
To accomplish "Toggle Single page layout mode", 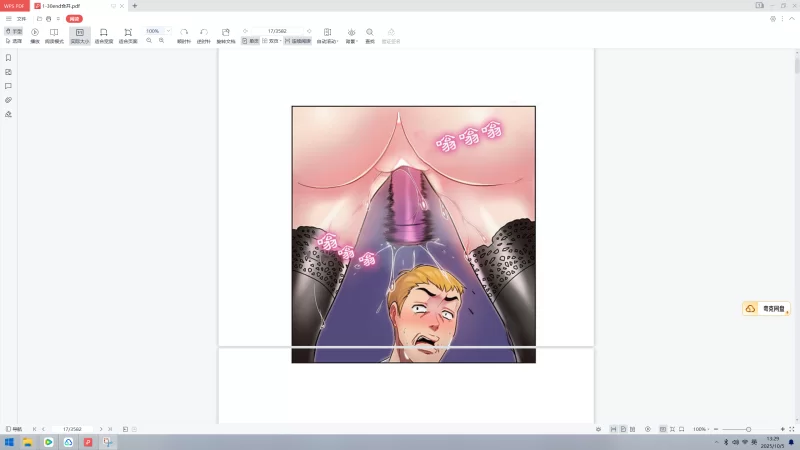I will (x=251, y=41).
